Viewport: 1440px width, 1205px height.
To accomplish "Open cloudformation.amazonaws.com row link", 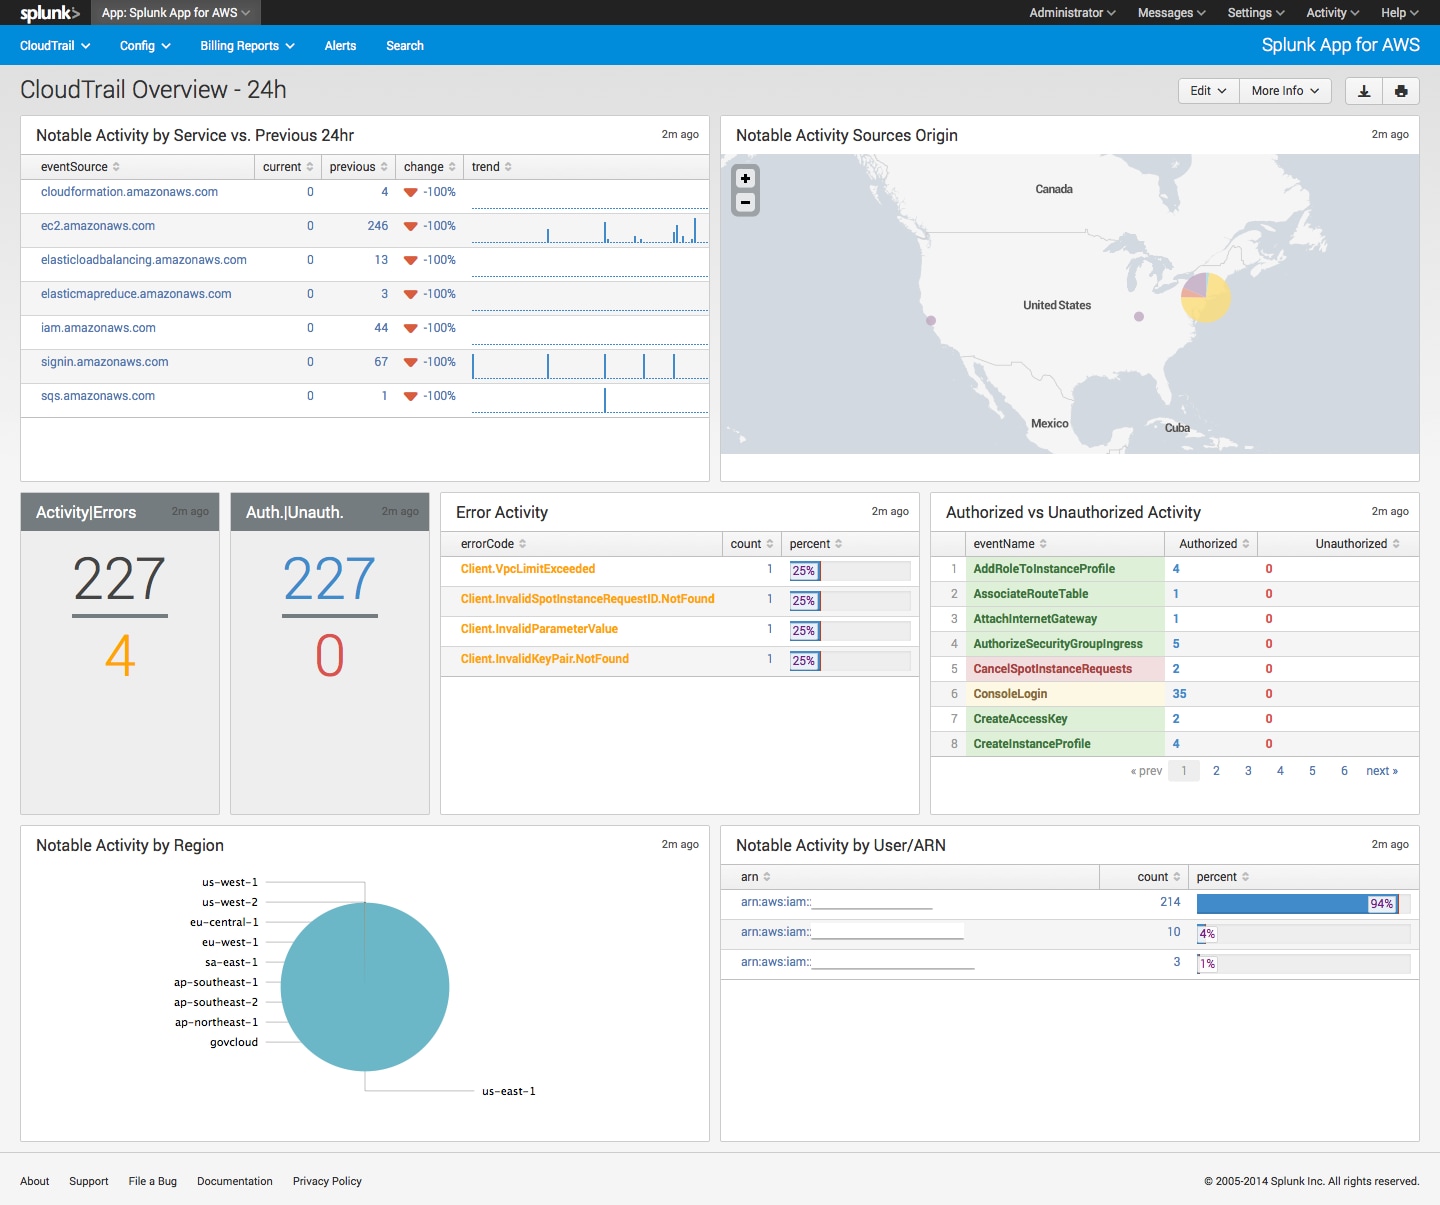I will coord(129,192).
